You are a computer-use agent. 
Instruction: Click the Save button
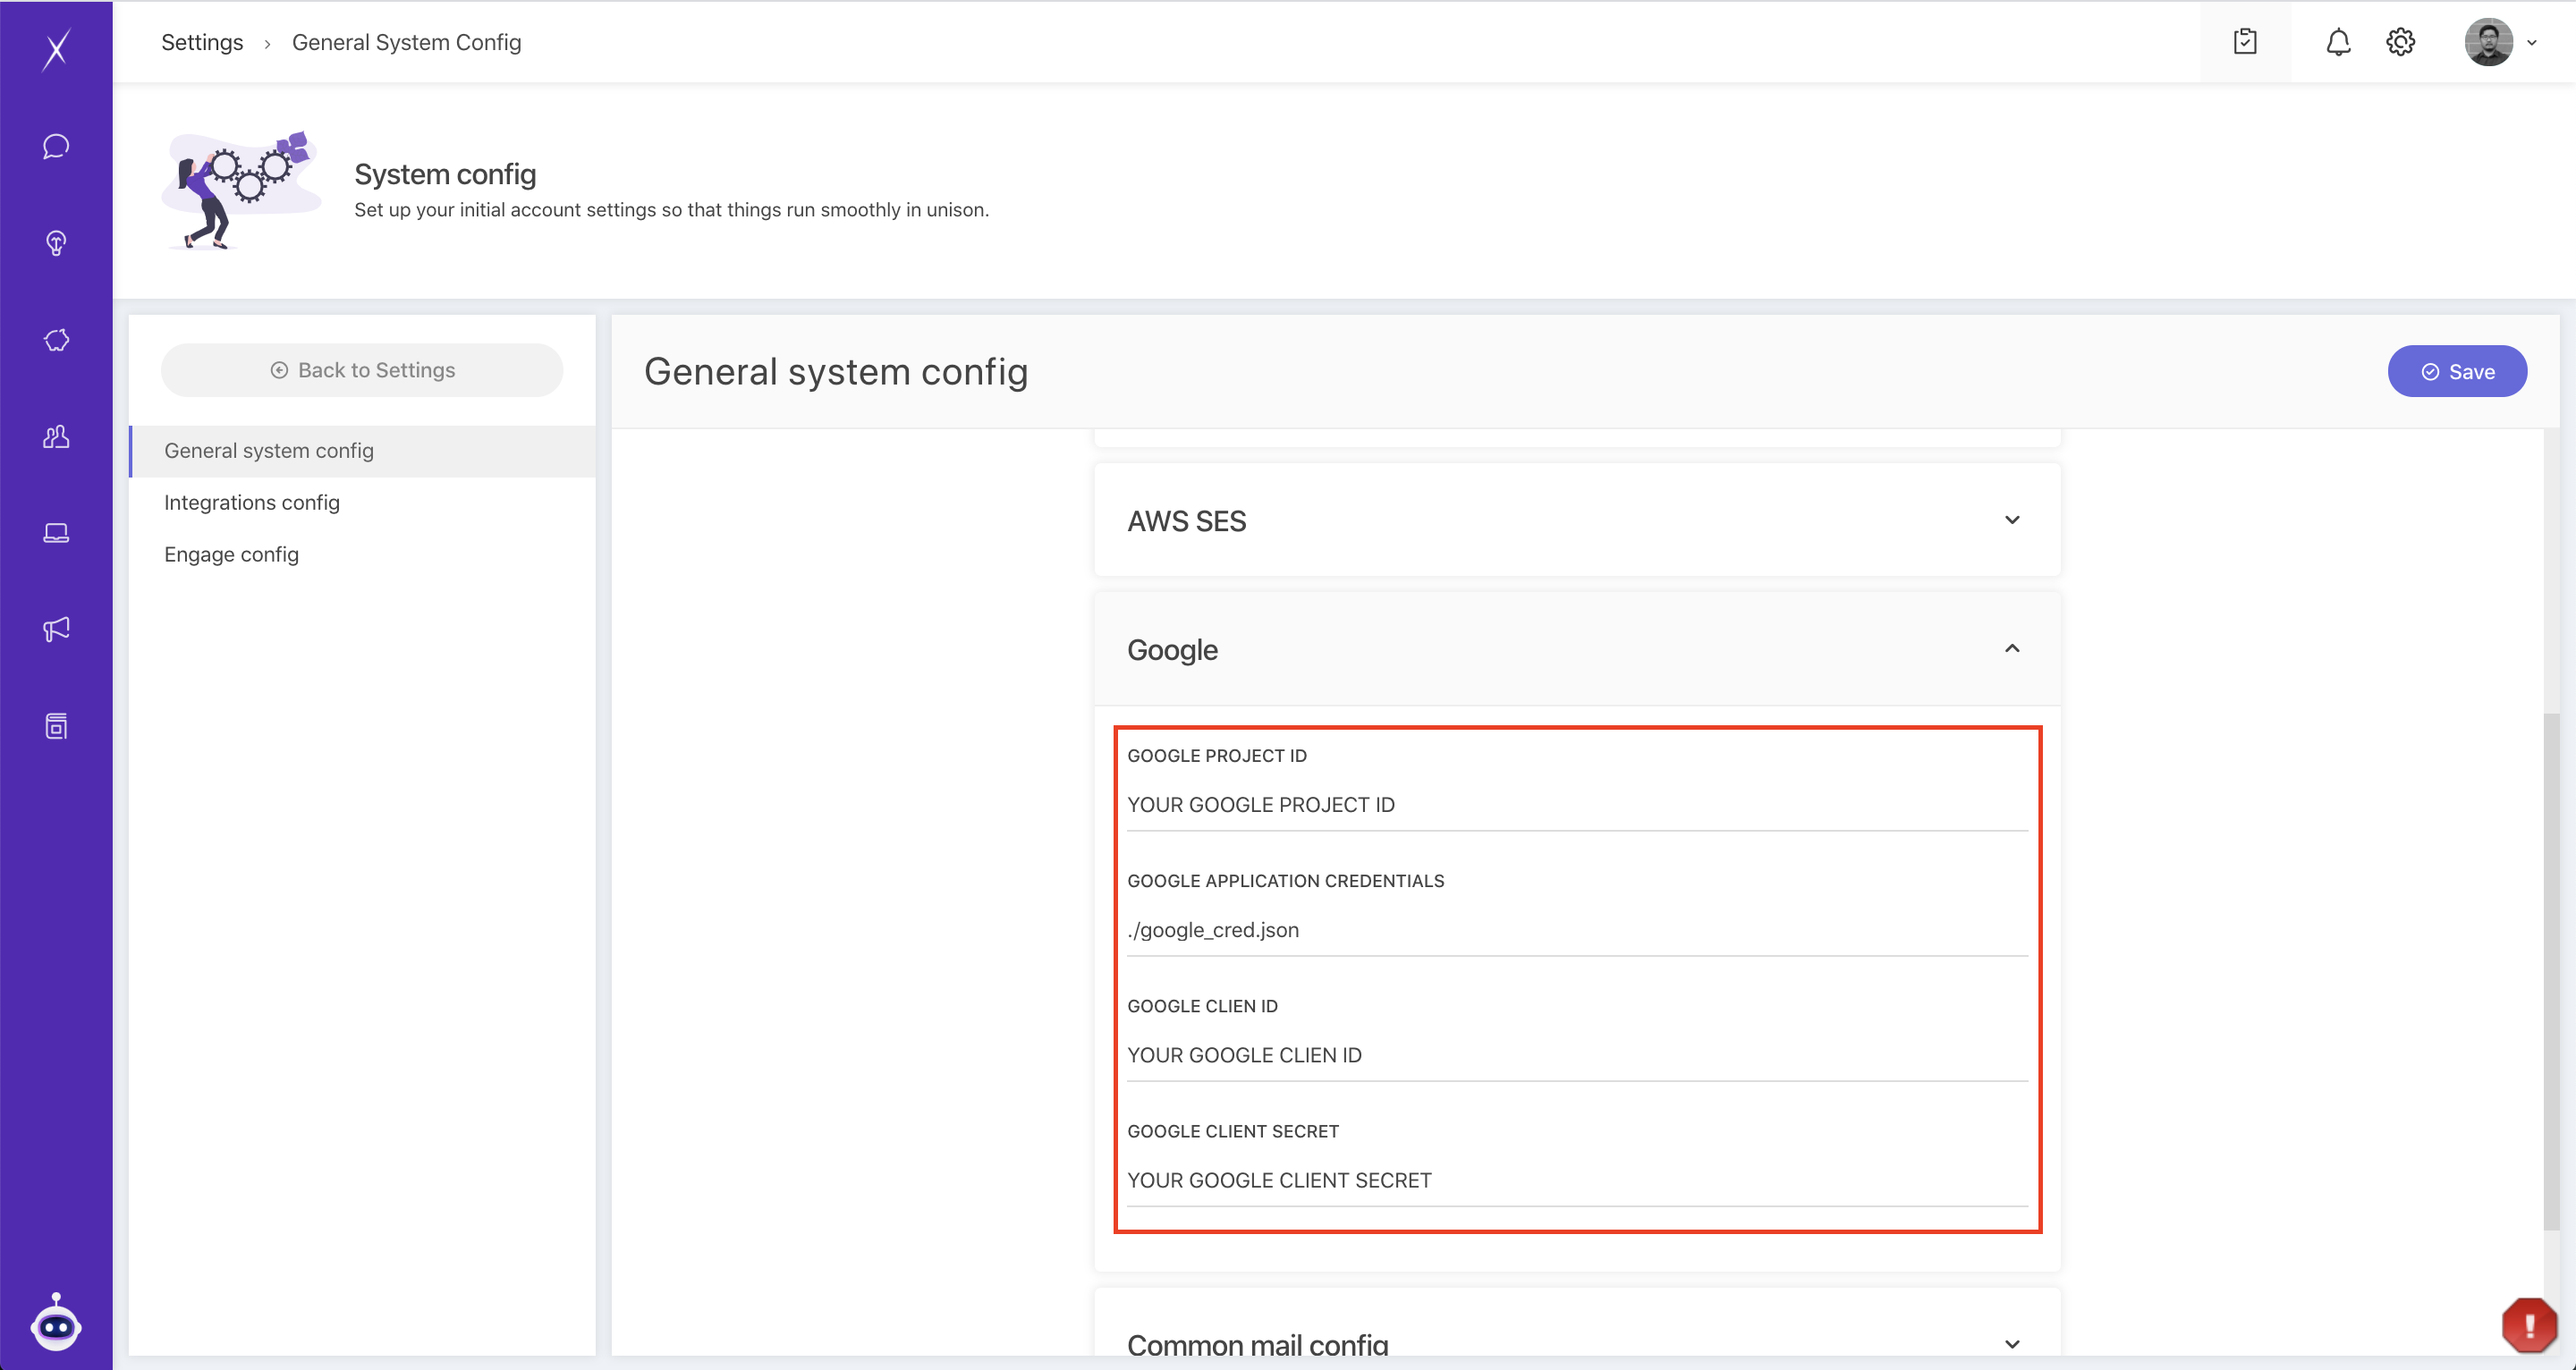(x=2457, y=372)
